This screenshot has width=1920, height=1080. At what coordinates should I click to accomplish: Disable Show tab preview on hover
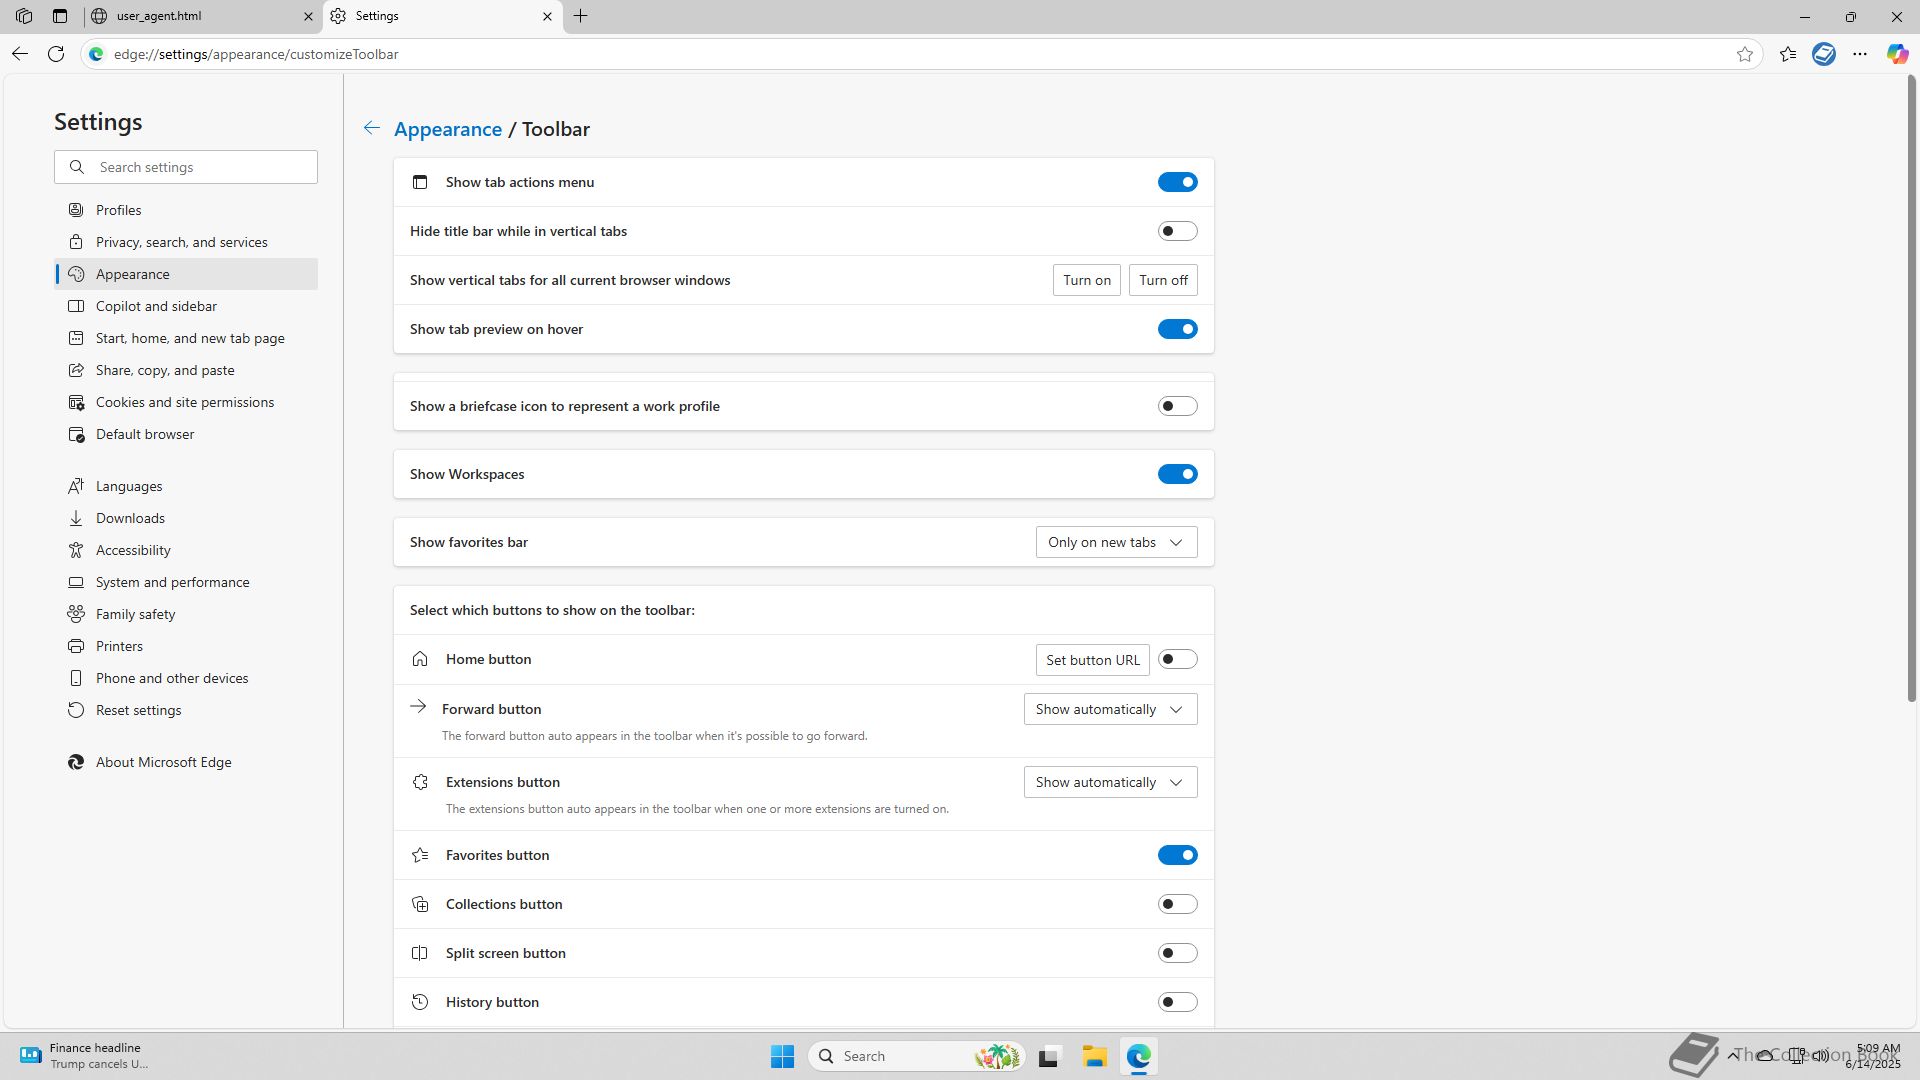click(x=1177, y=329)
